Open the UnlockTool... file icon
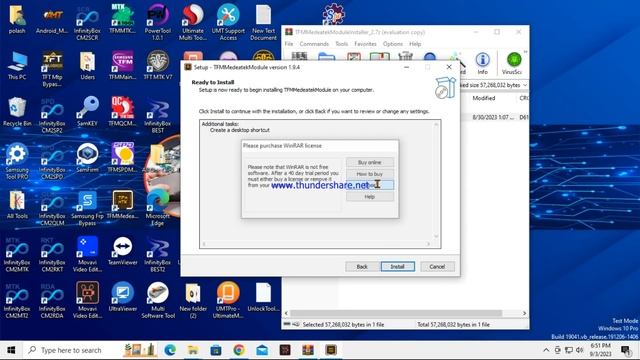The height and width of the screenshot is (360, 640). click(263, 298)
